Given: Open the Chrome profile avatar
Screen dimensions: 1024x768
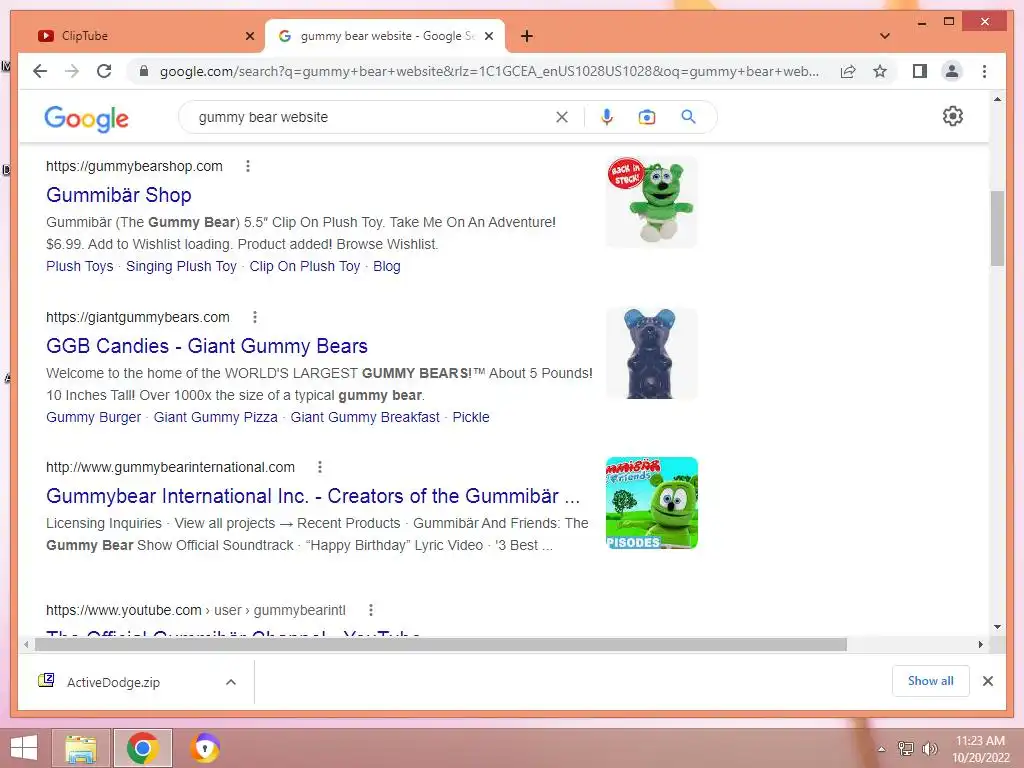Looking at the screenshot, I should click(952, 71).
